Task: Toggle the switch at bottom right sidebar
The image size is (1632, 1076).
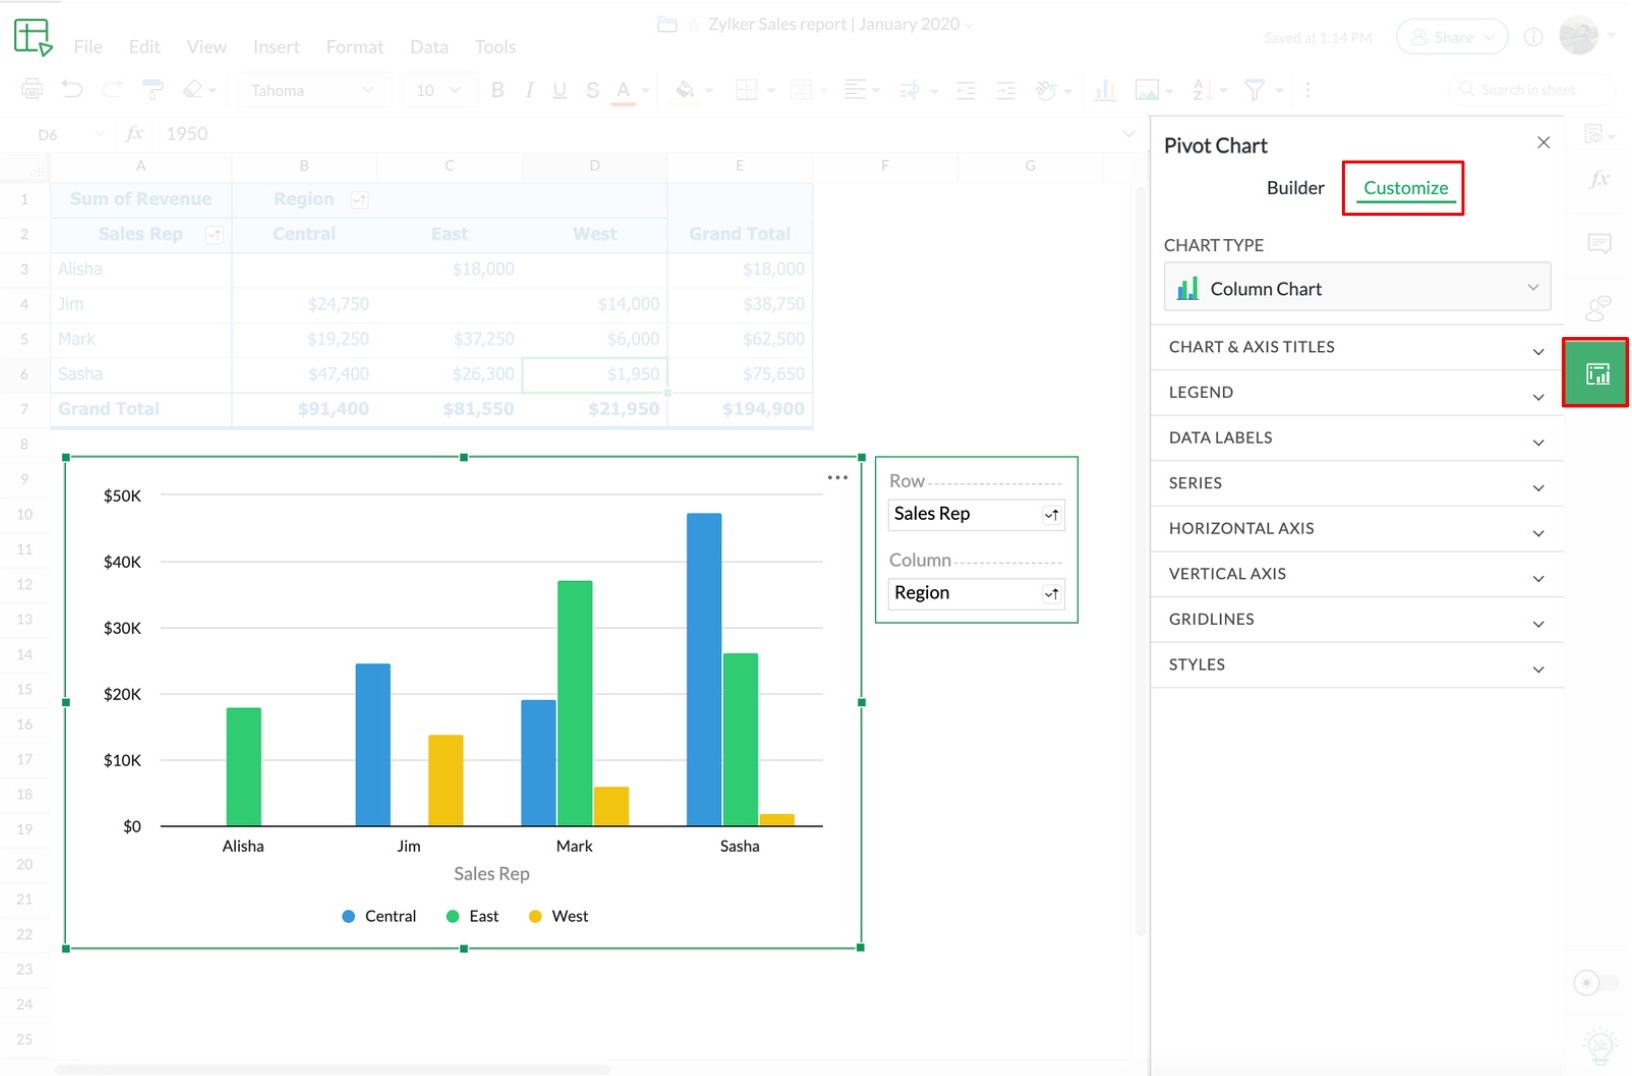Action: [x=1595, y=983]
